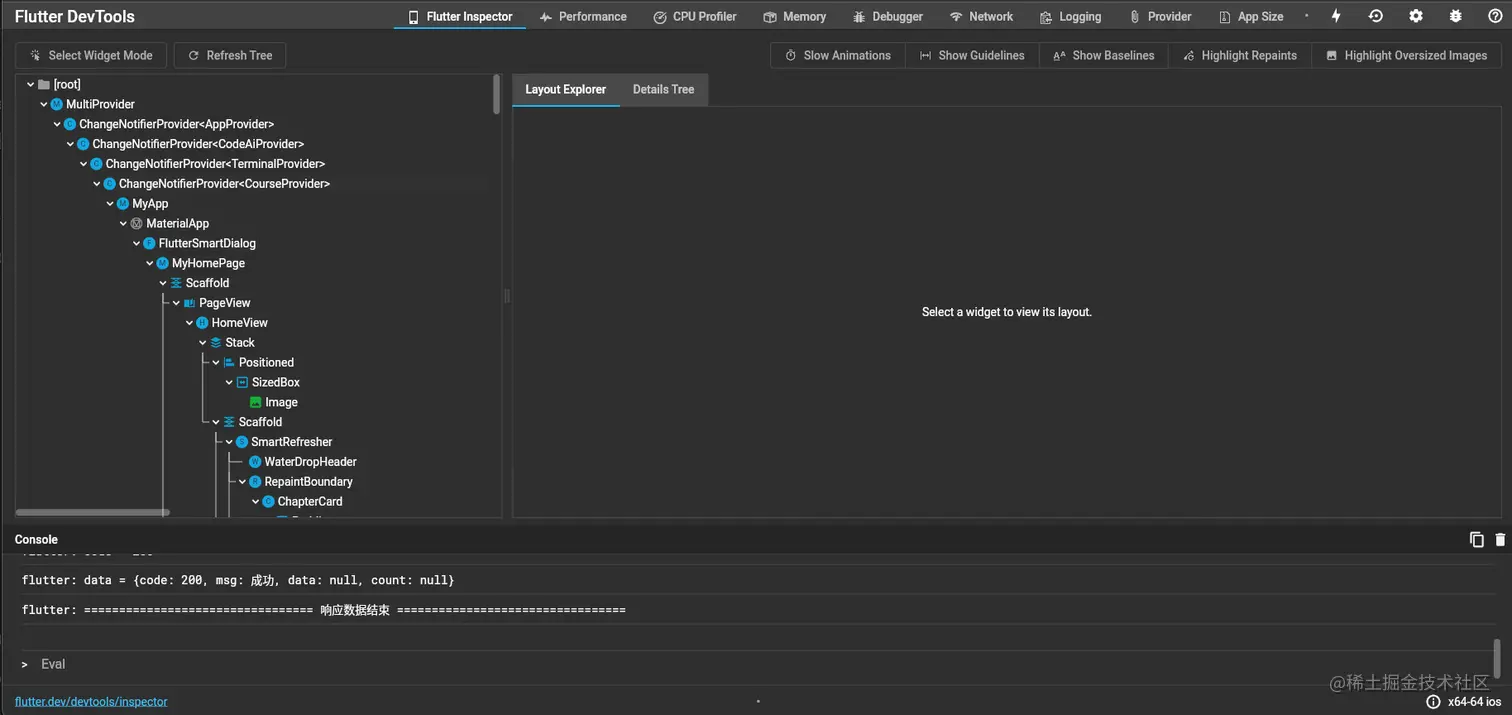Toggle Highlight Oversized Images

(1406, 55)
